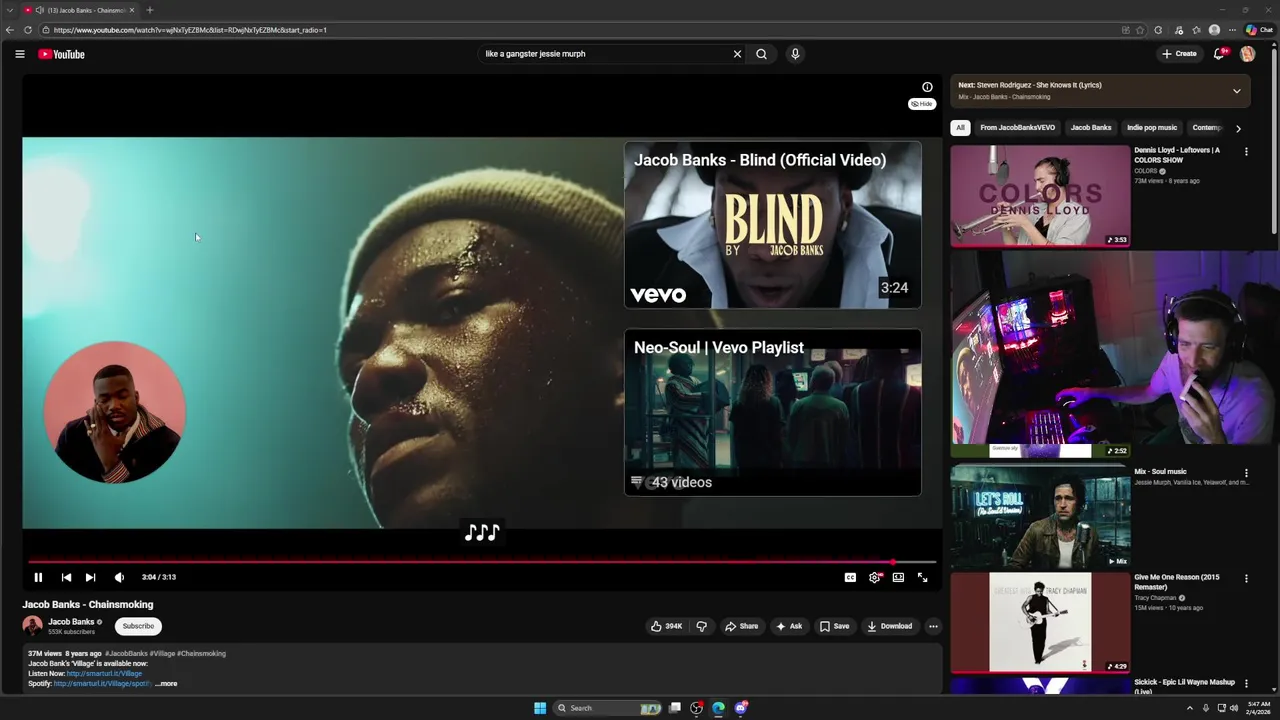Open more actions below the video
Screen dimensions: 1280x720
933,626
